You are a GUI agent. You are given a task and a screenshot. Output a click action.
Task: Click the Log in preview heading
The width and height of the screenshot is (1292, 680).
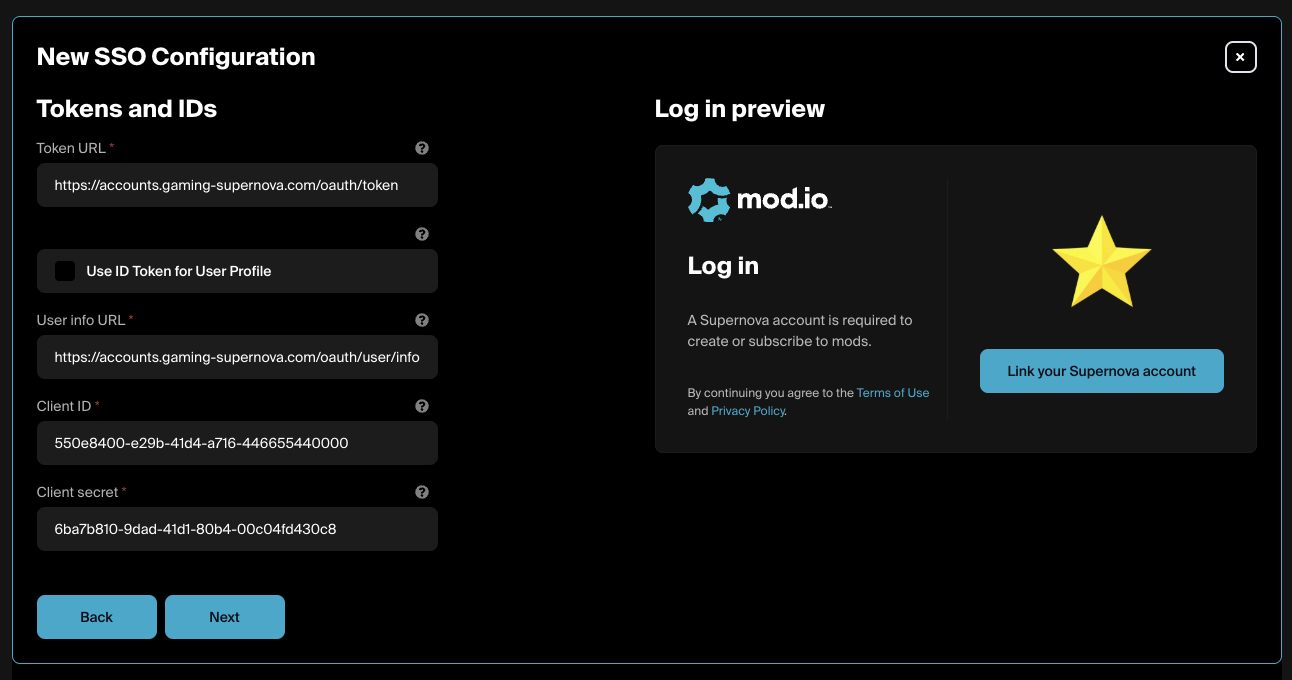coord(740,109)
